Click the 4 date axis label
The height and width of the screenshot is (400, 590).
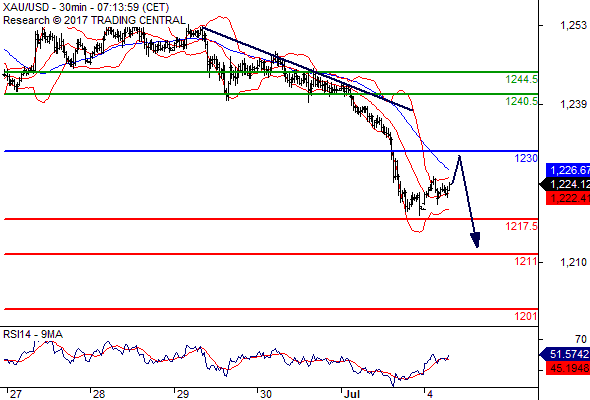coord(430,394)
